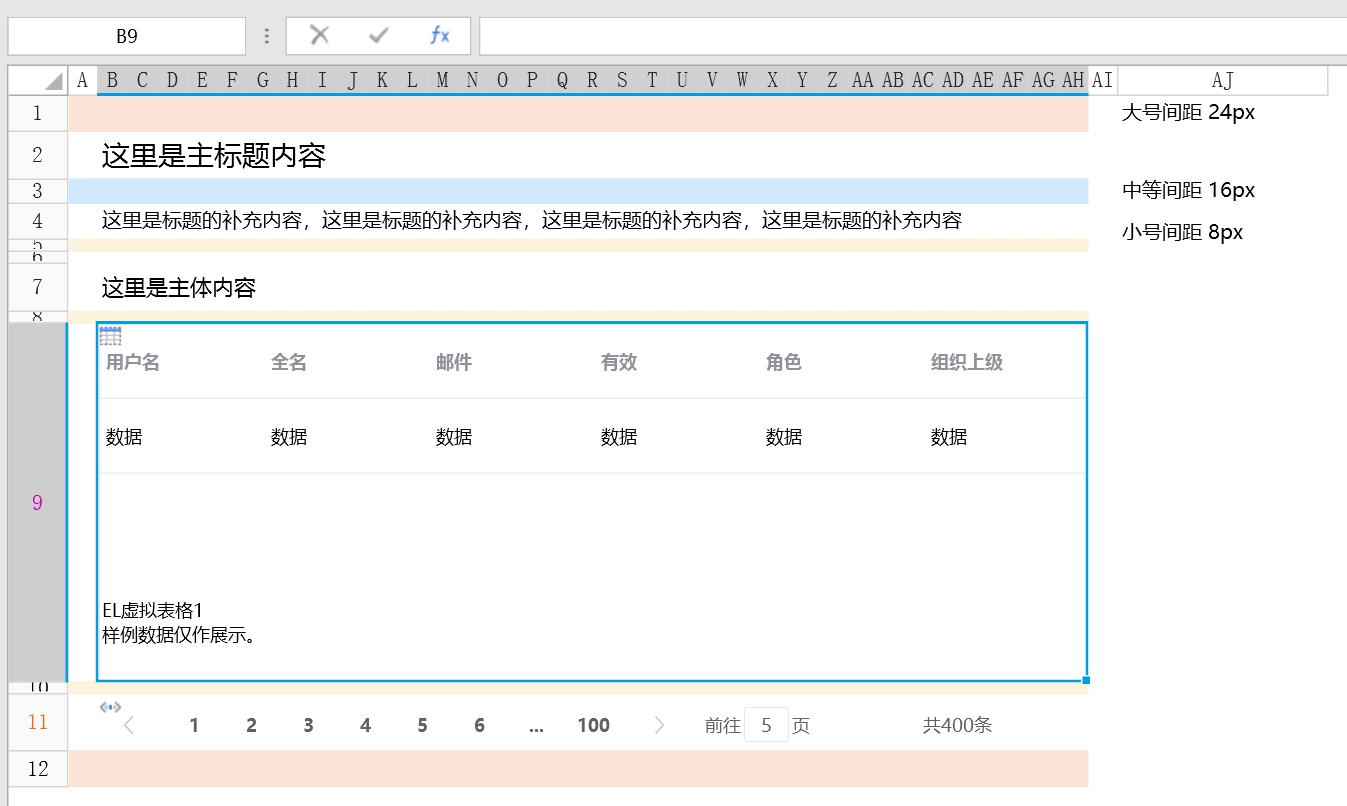Go to next page with right chevron
This screenshot has width=1347, height=806.
point(658,725)
